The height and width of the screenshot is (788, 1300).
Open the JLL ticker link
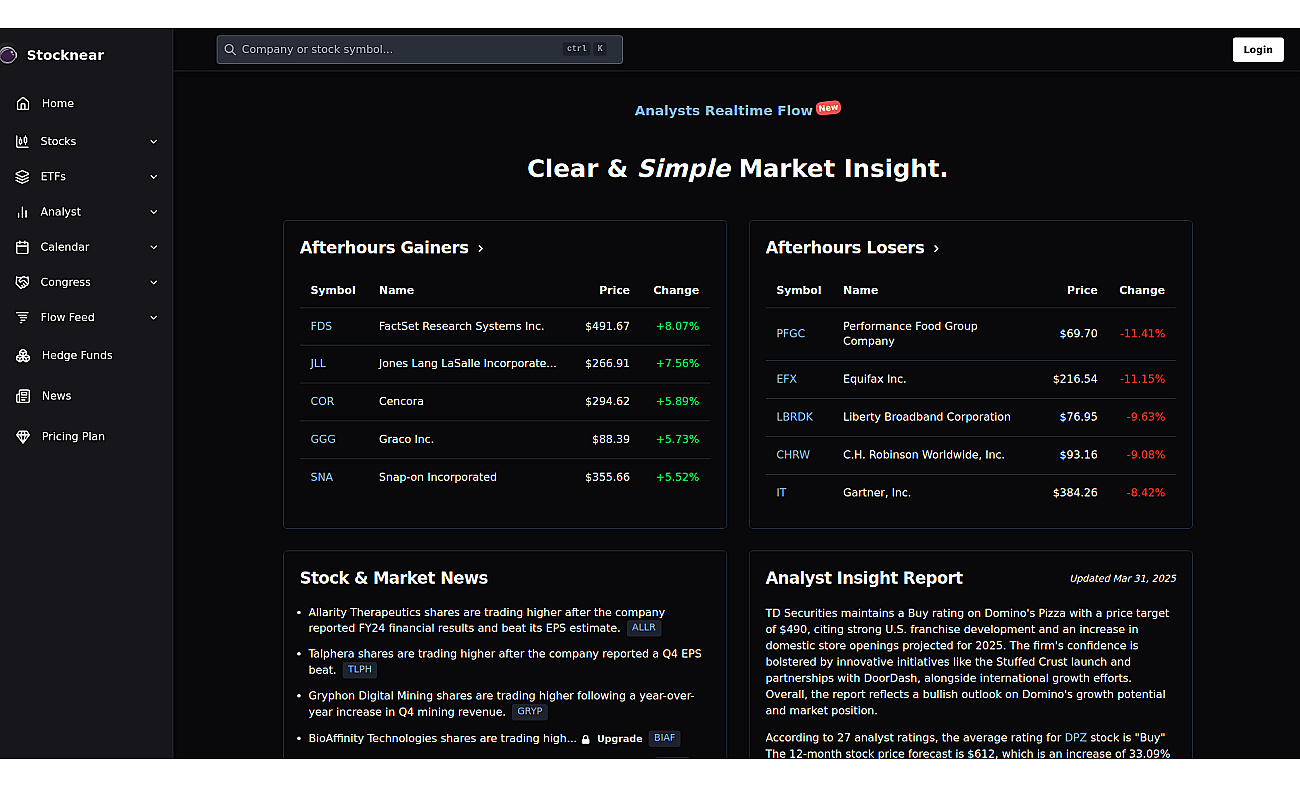coord(318,363)
